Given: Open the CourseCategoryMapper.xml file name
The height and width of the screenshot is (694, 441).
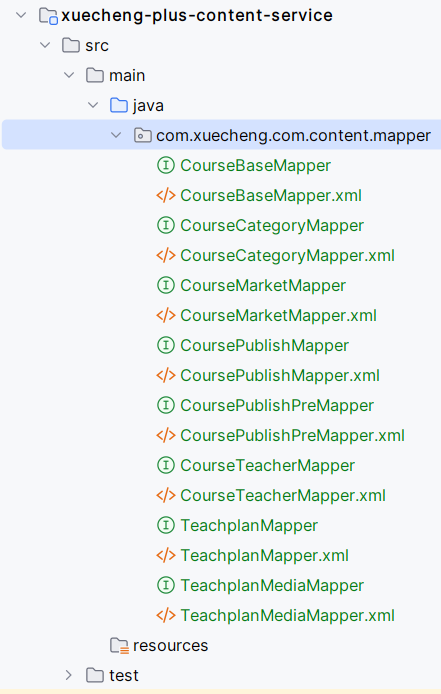Looking at the screenshot, I should click(x=287, y=256).
